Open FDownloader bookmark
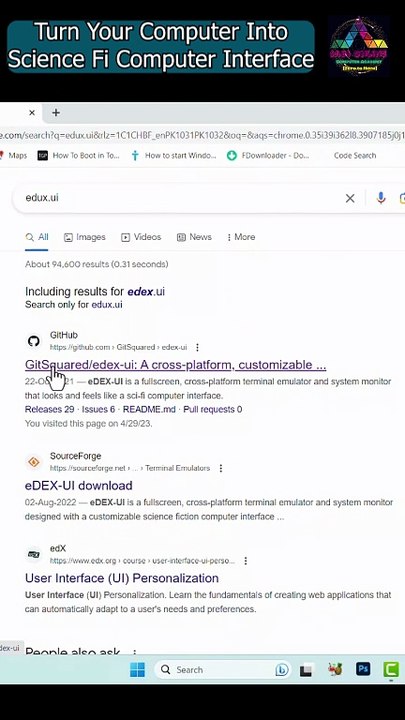 click(x=268, y=156)
